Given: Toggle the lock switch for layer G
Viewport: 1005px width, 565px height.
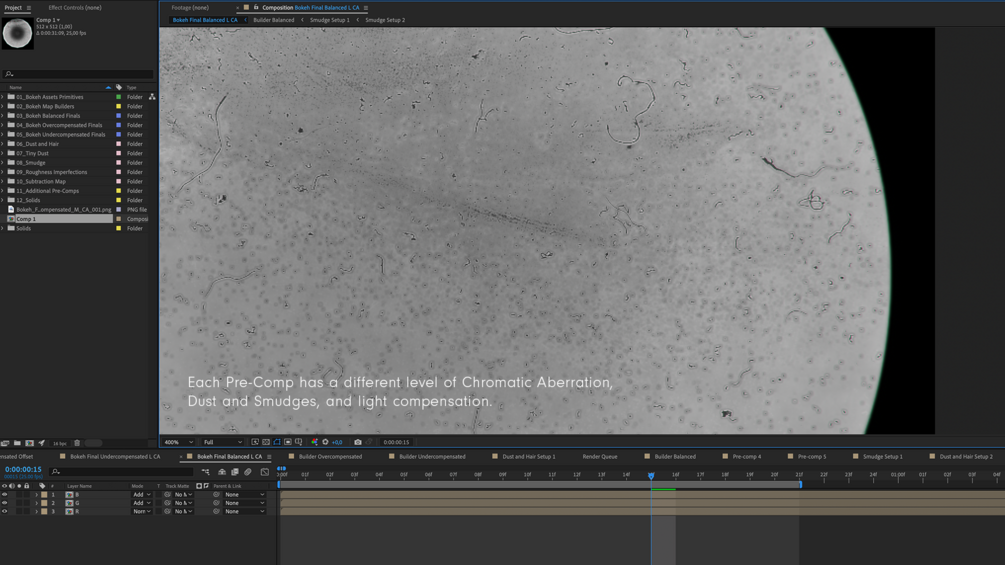Looking at the screenshot, I should pyautogui.click(x=26, y=503).
